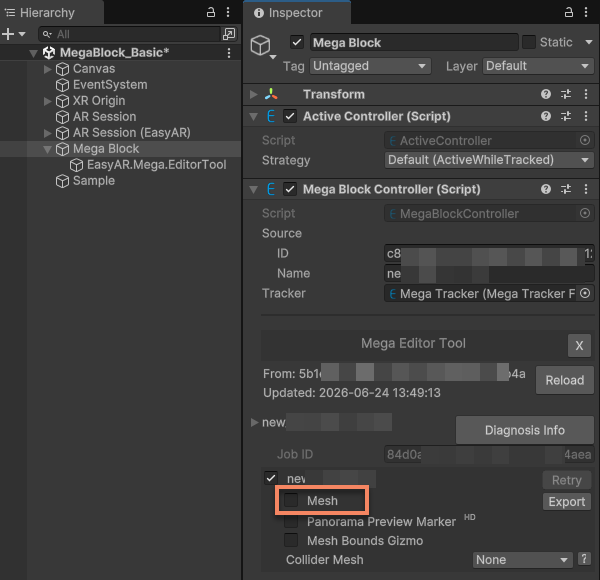Click the Diagnosis Info button
This screenshot has width=600, height=580.
coord(525,430)
